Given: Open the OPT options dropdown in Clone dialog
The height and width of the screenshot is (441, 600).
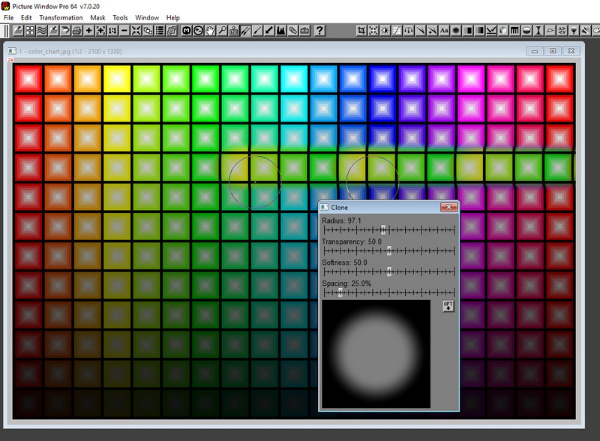Looking at the screenshot, I should [x=448, y=305].
